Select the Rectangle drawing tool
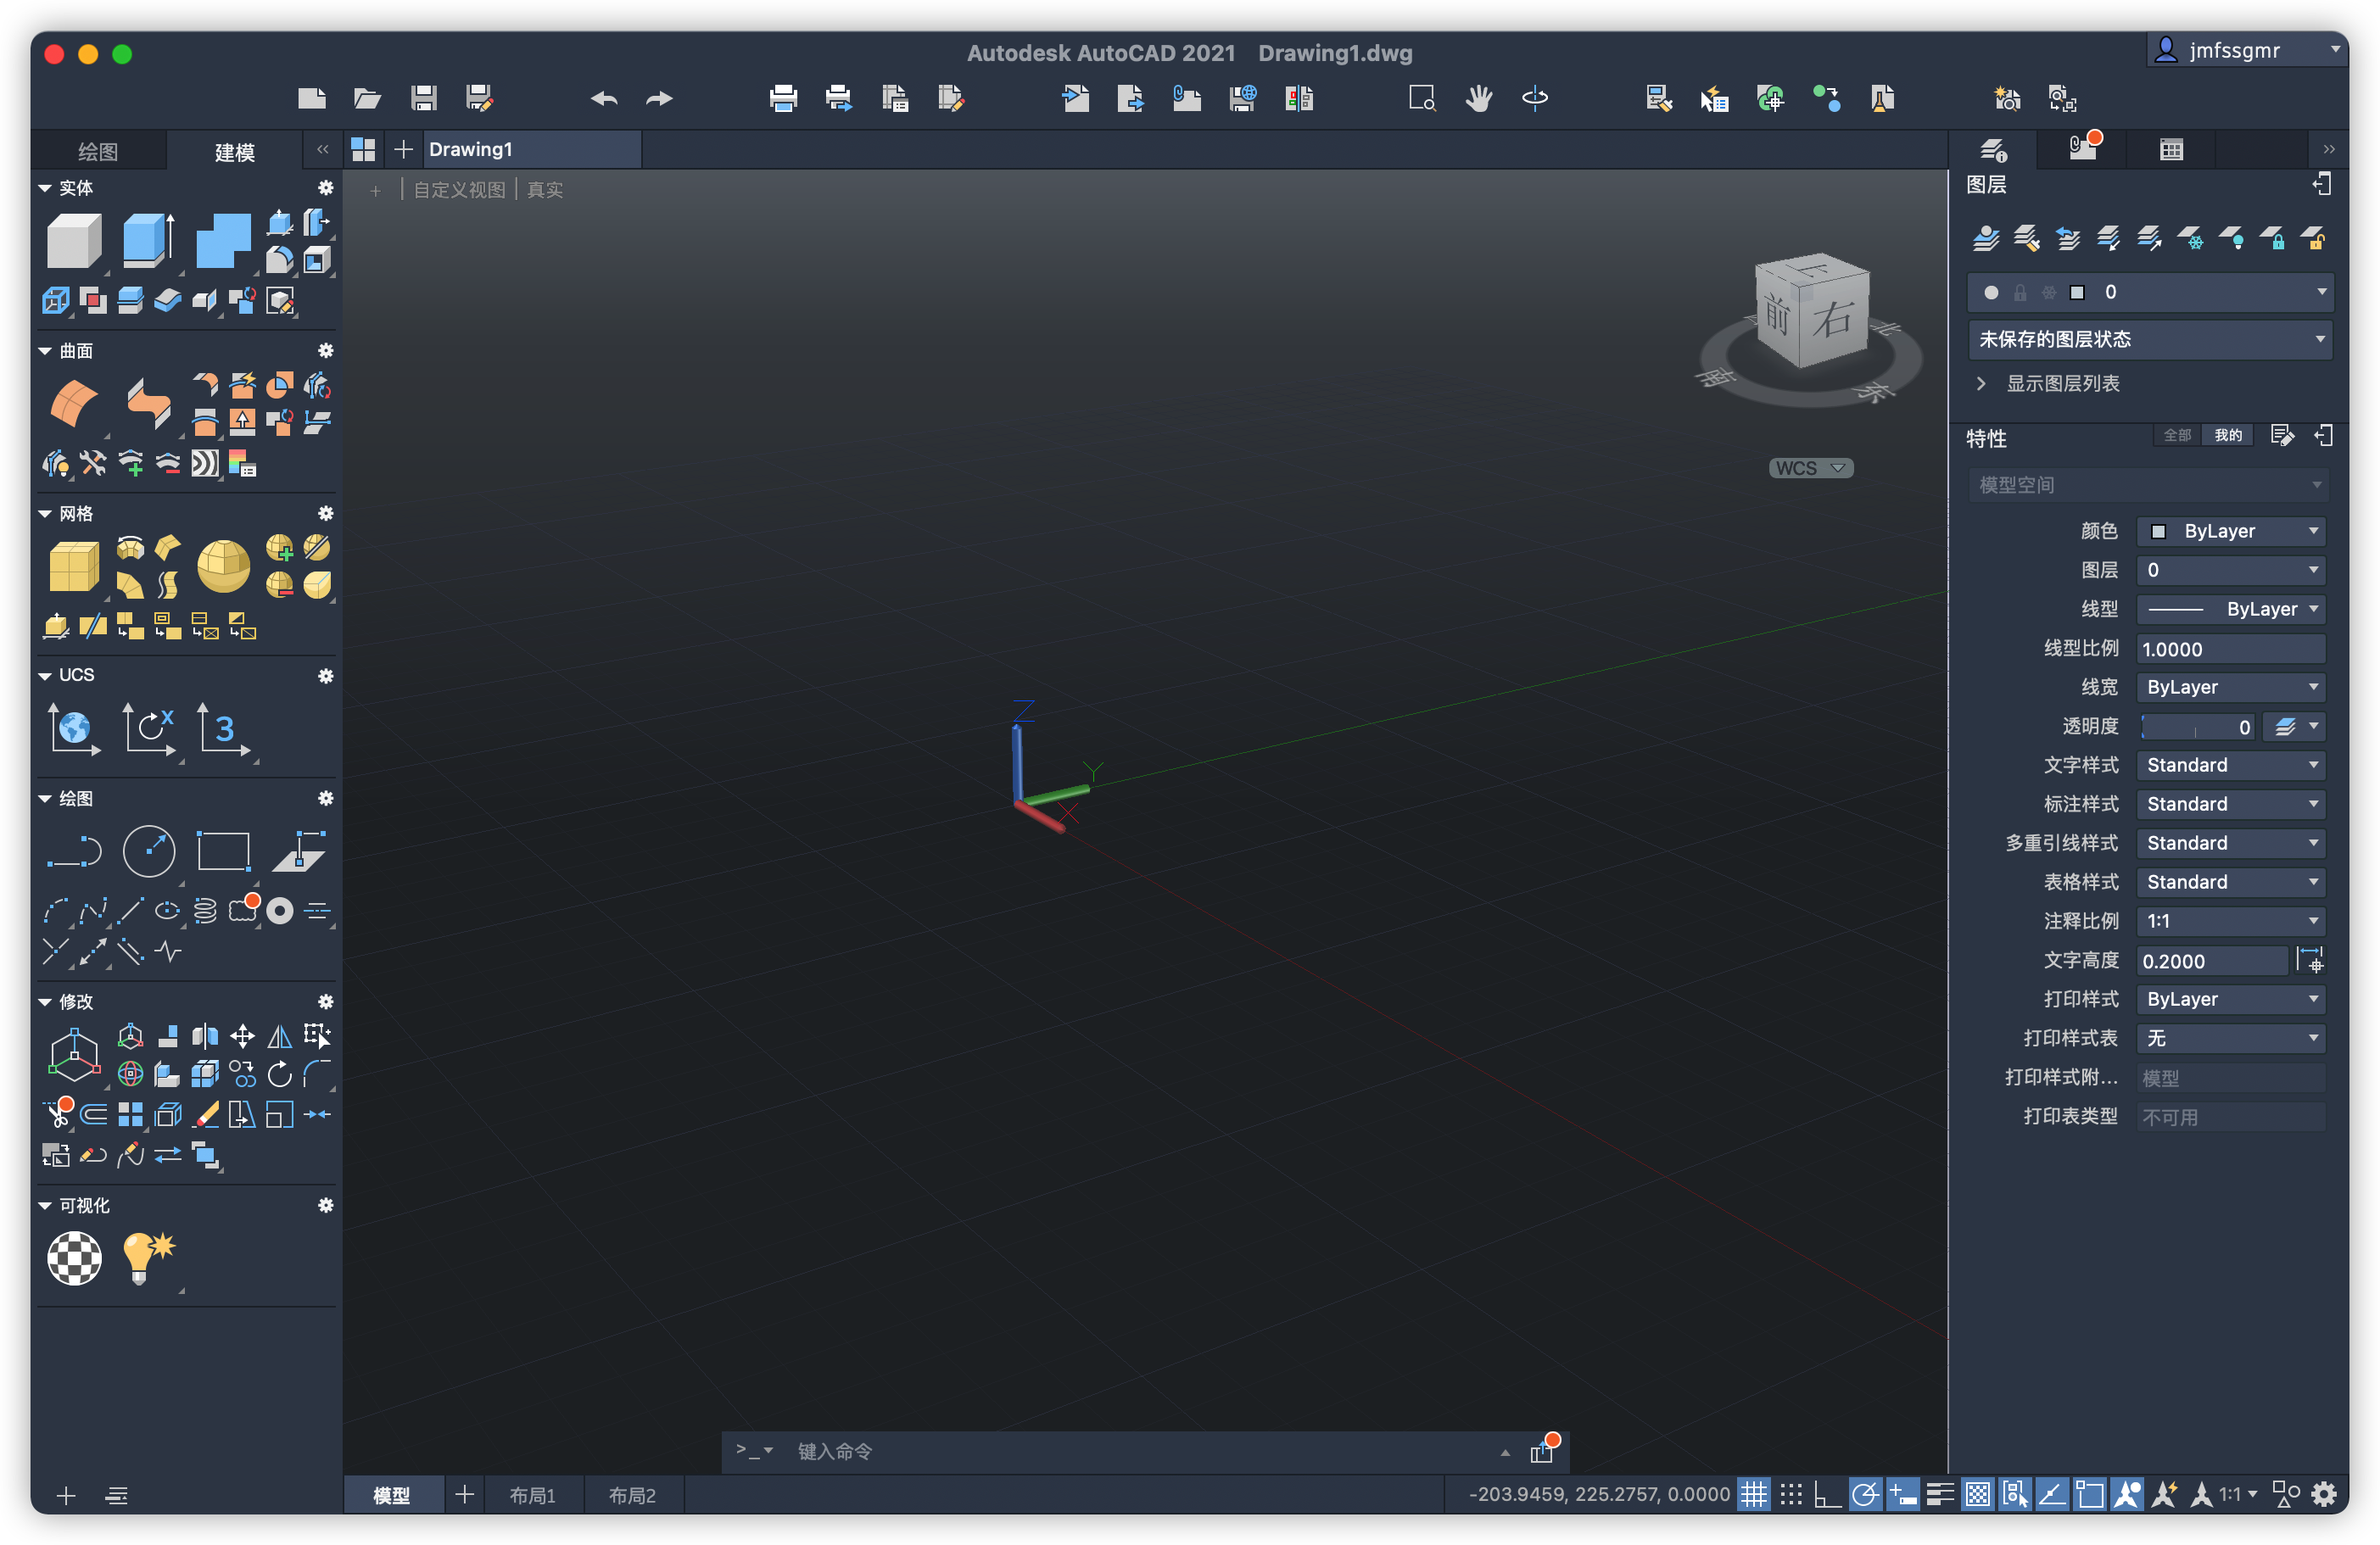 coord(223,853)
